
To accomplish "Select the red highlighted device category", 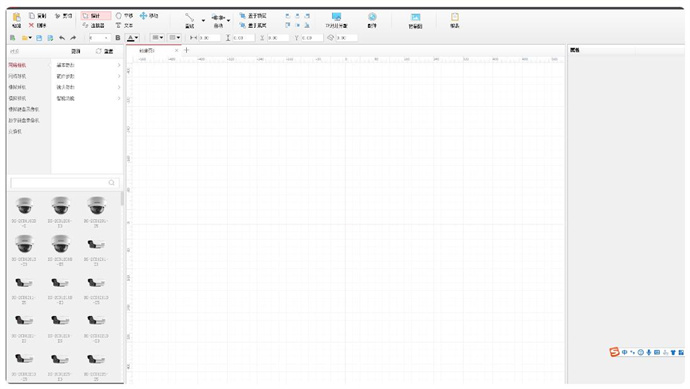I will click(17, 65).
